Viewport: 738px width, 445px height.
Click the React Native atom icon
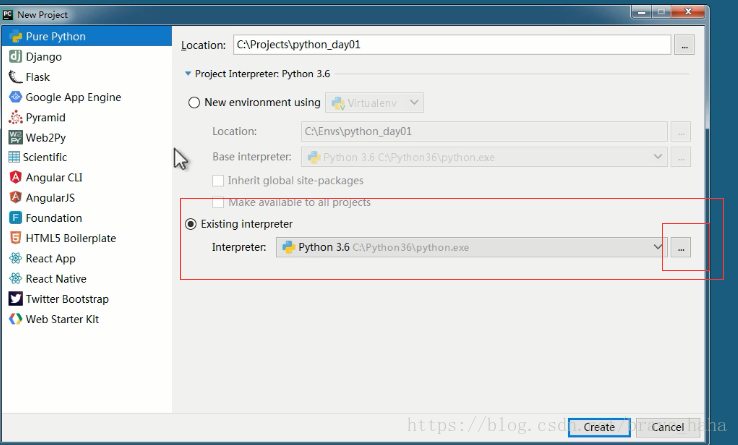pos(16,278)
